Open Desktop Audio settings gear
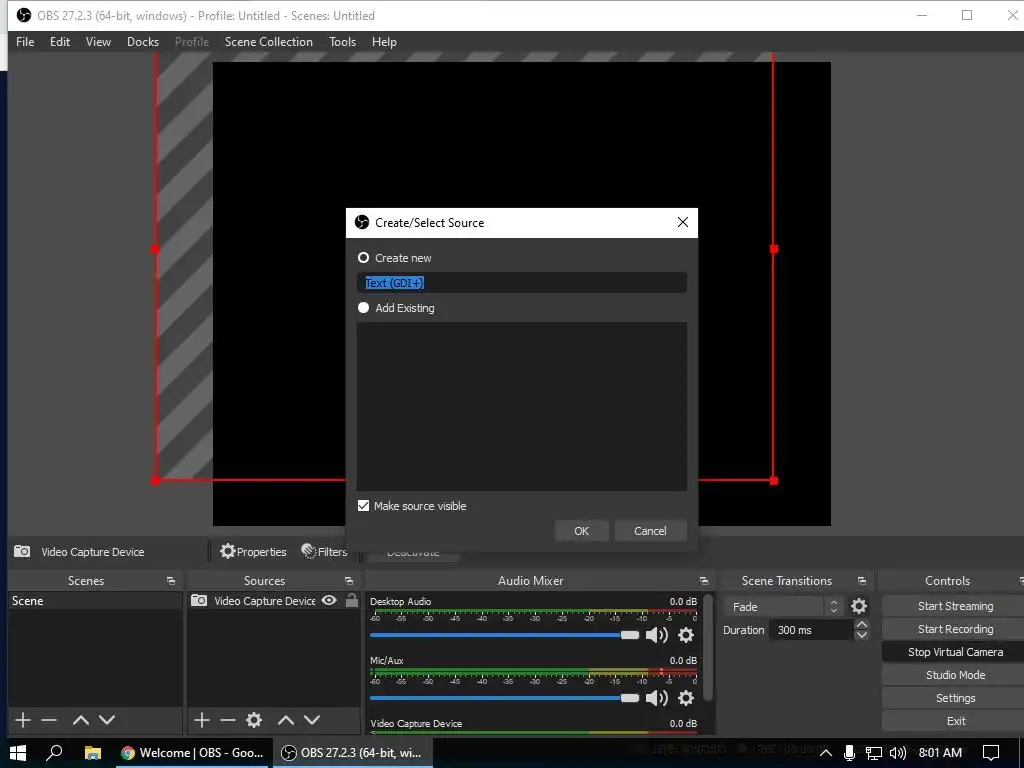The image size is (1024, 768). click(686, 635)
